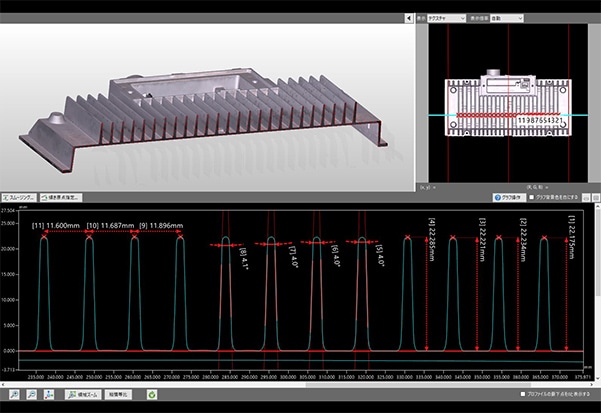Click the スムージング button
Screen dimensions: 601x413
[20, 198]
